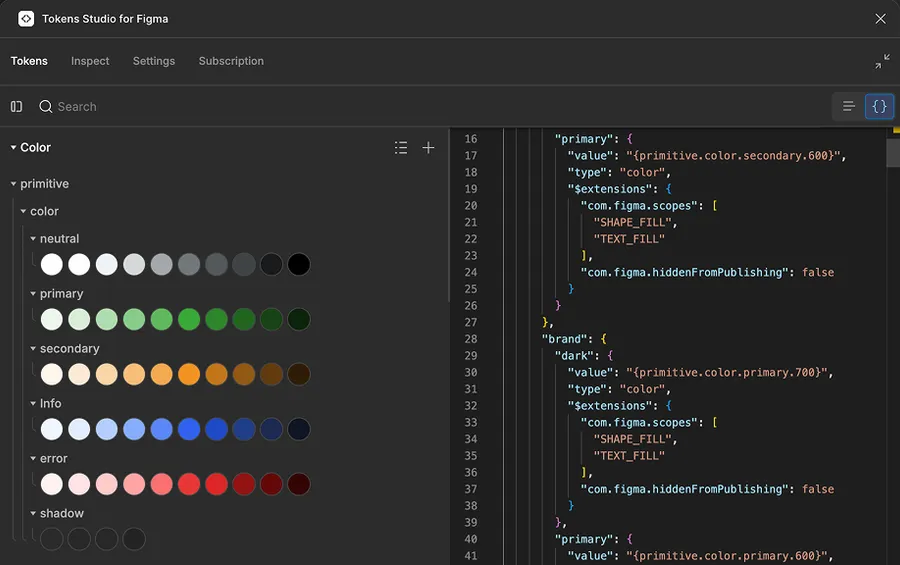Screen dimensions: 900x565
Task: Open the Inspect tab
Action: click(x=90, y=61)
